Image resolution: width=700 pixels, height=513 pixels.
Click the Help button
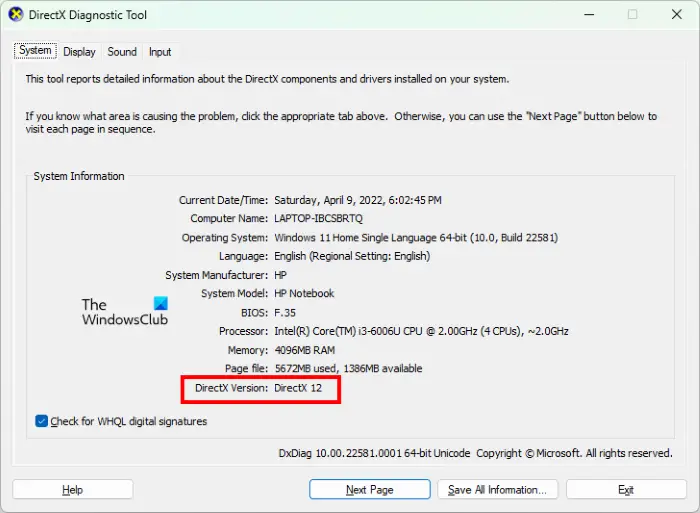coord(72,490)
